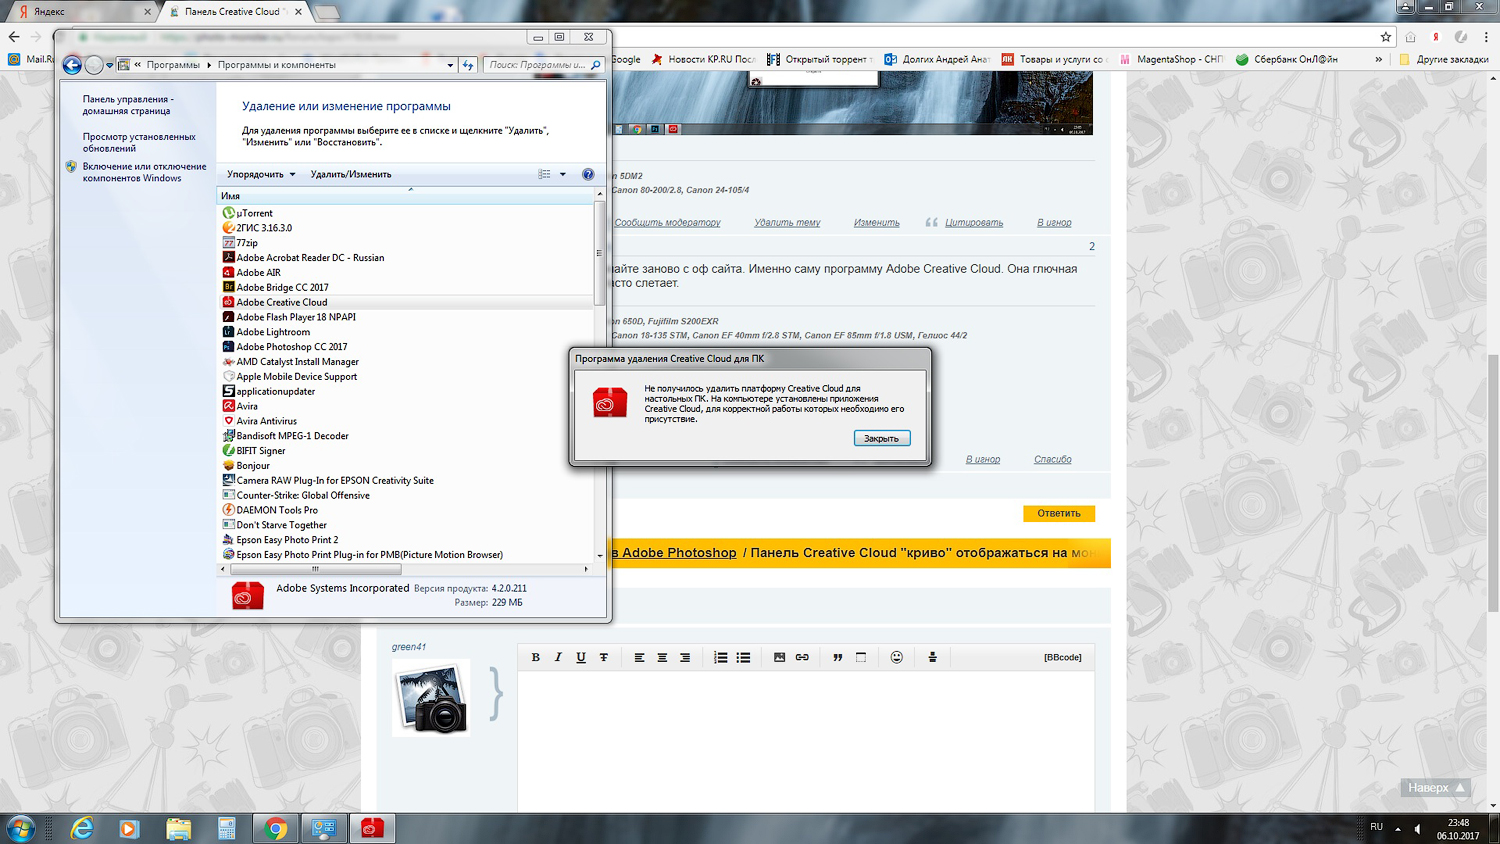Align text right in forum editor

(685, 657)
